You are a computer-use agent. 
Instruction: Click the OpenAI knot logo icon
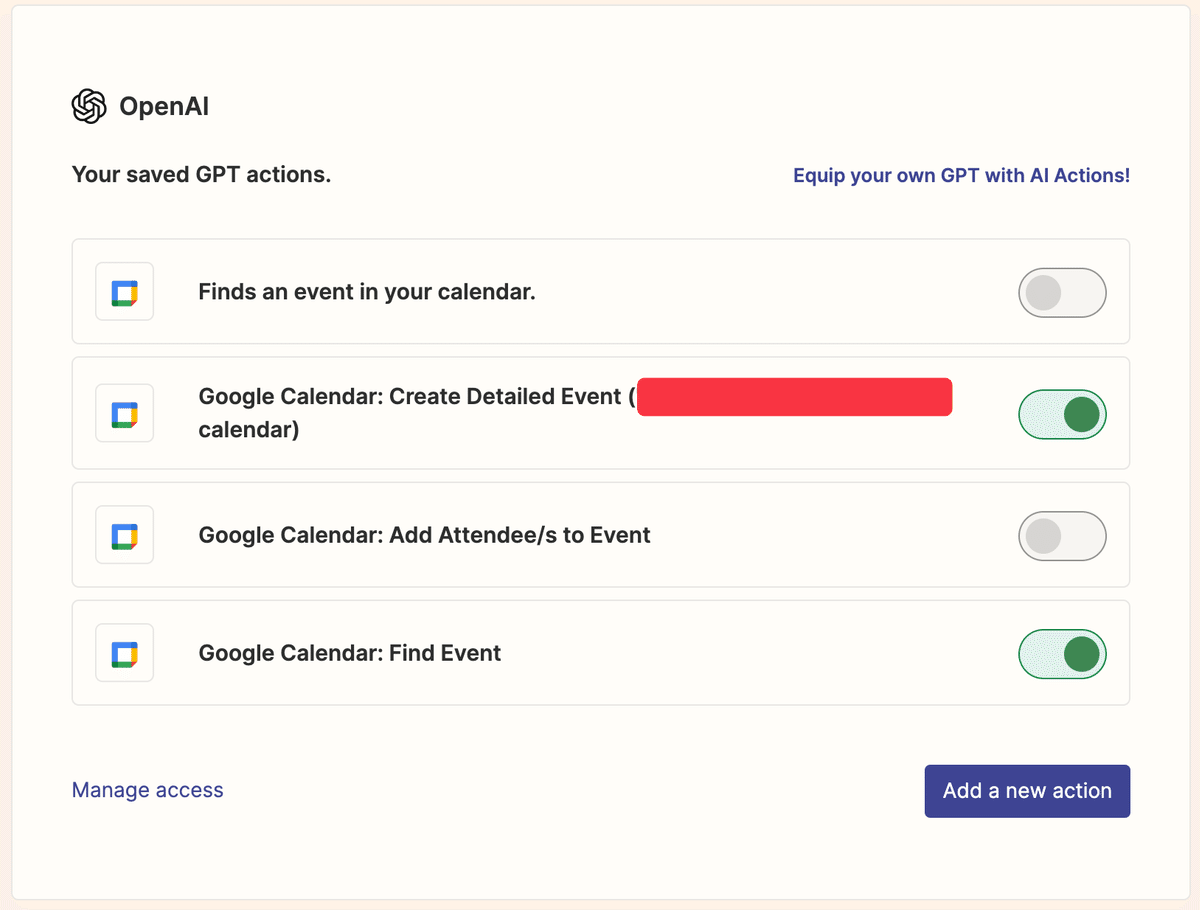click(x=89, y=106)
